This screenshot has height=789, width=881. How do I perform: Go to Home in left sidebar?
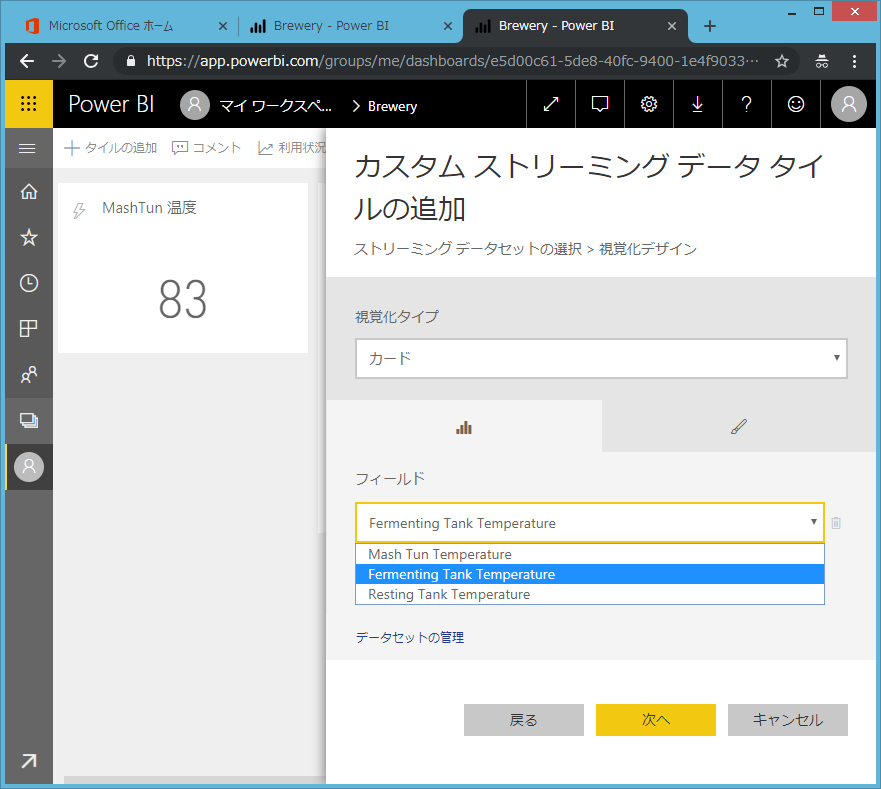(x=29, y=192)
